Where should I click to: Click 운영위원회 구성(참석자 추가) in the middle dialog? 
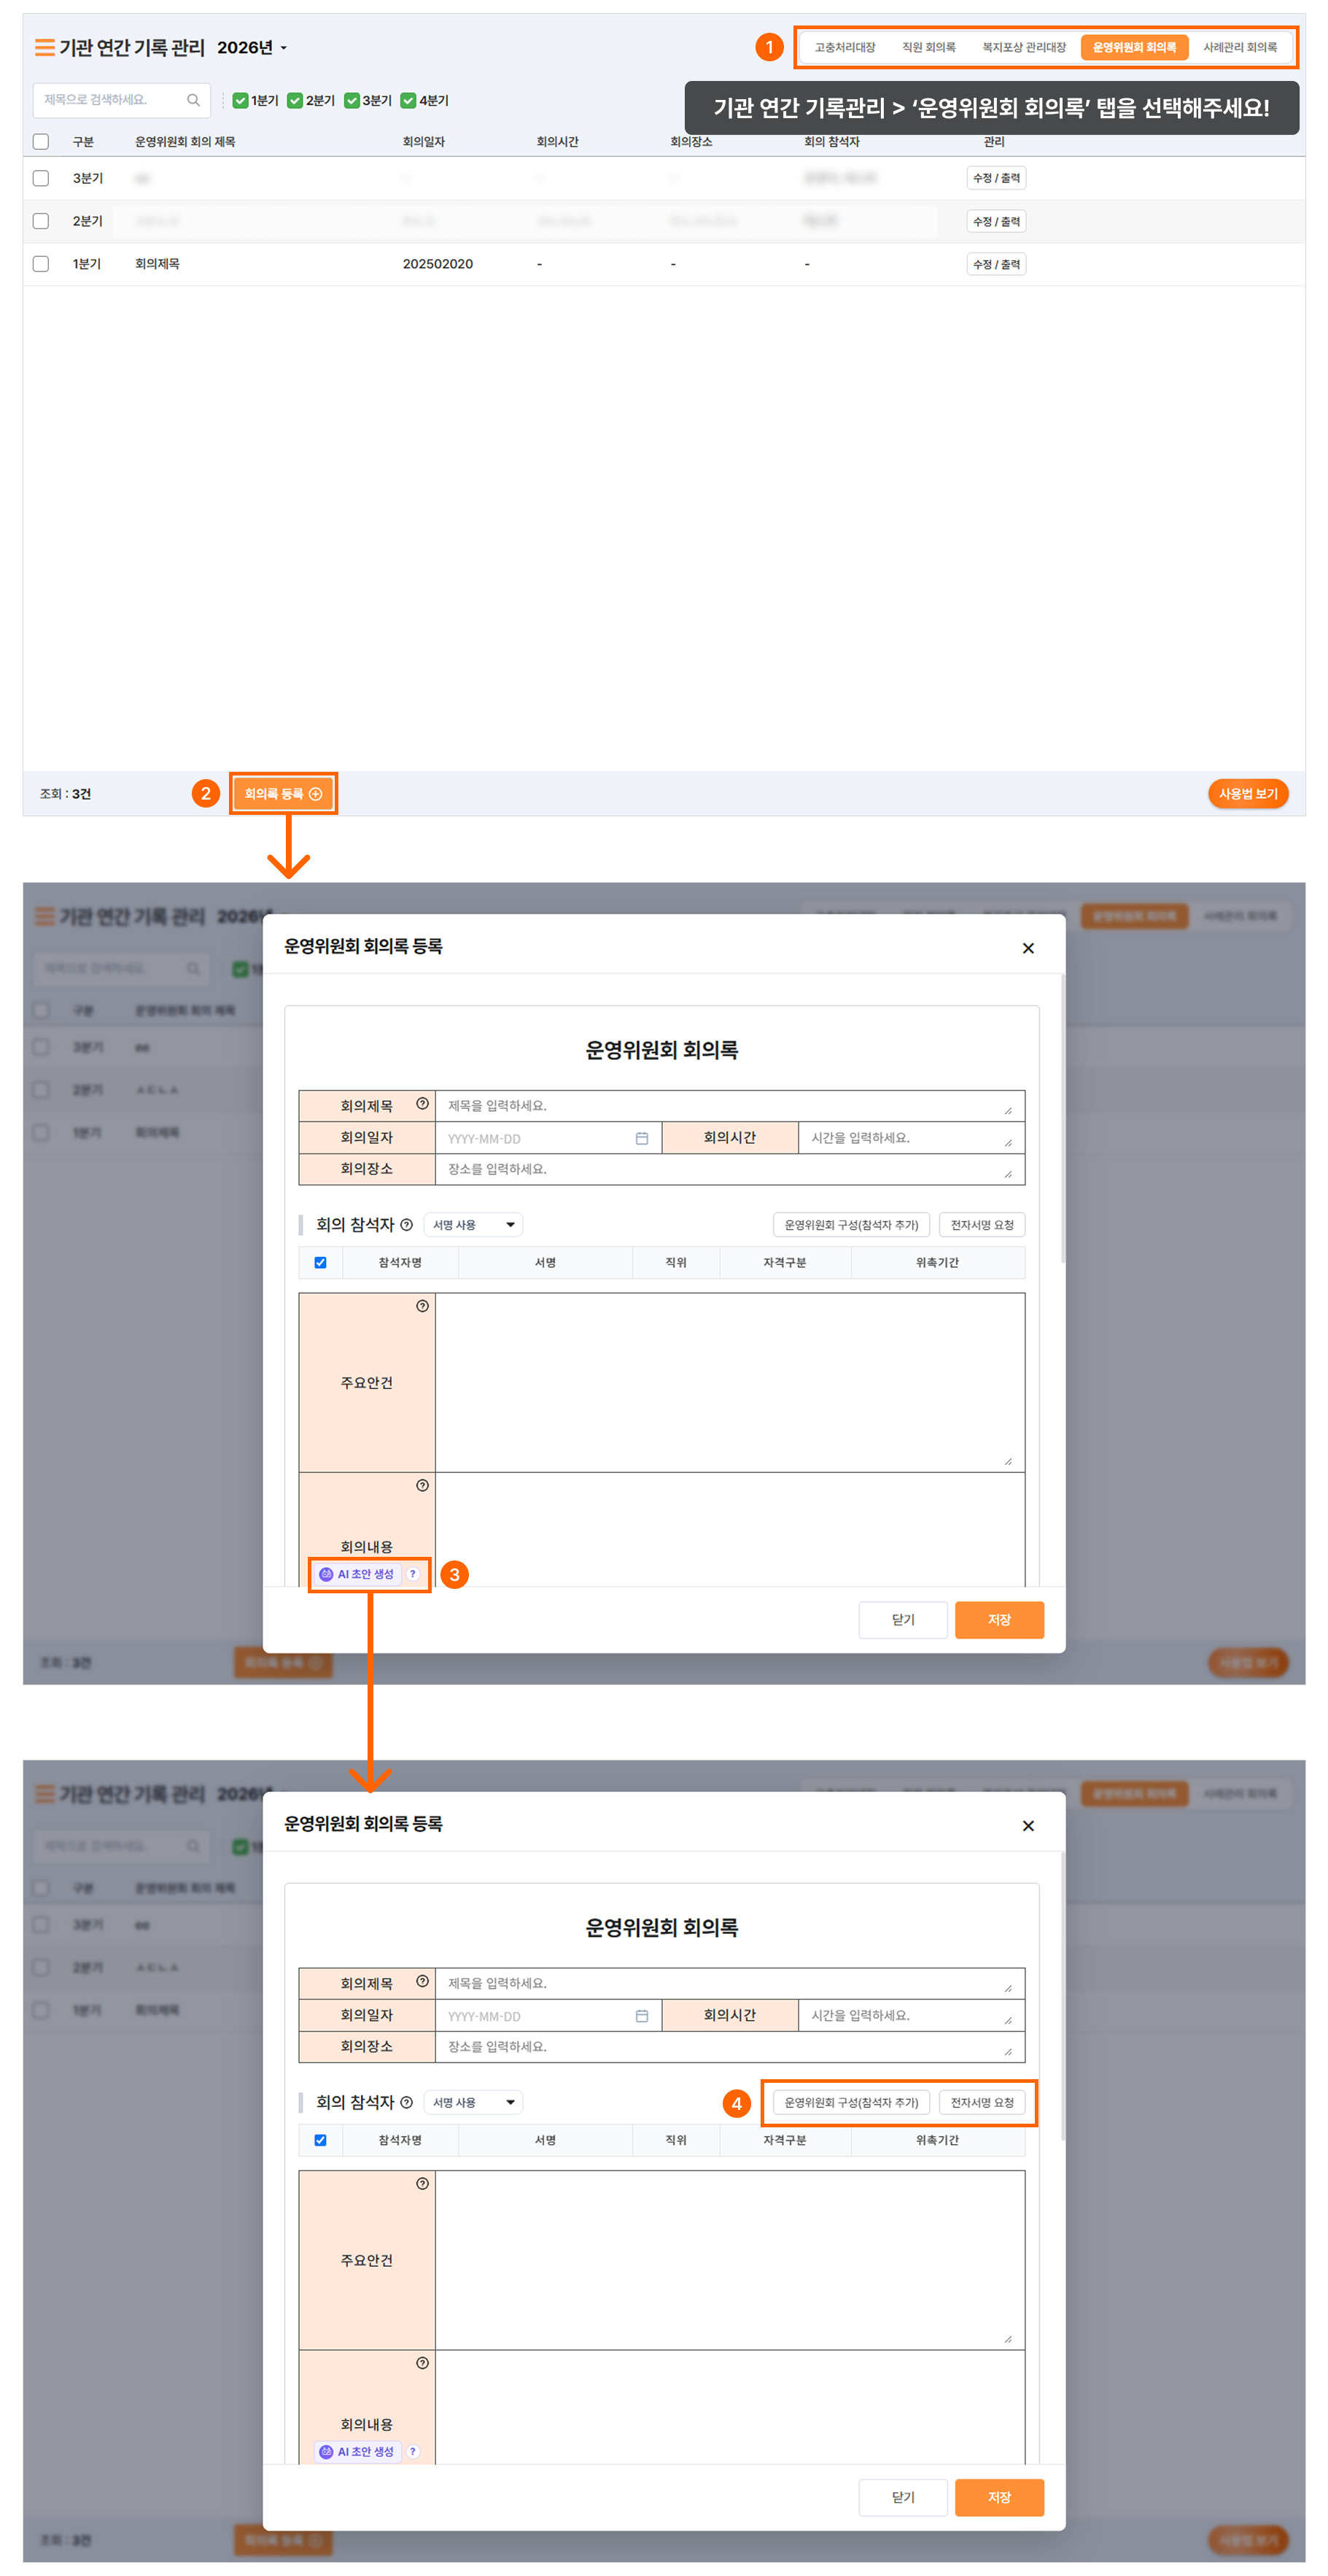[851, 1225]
